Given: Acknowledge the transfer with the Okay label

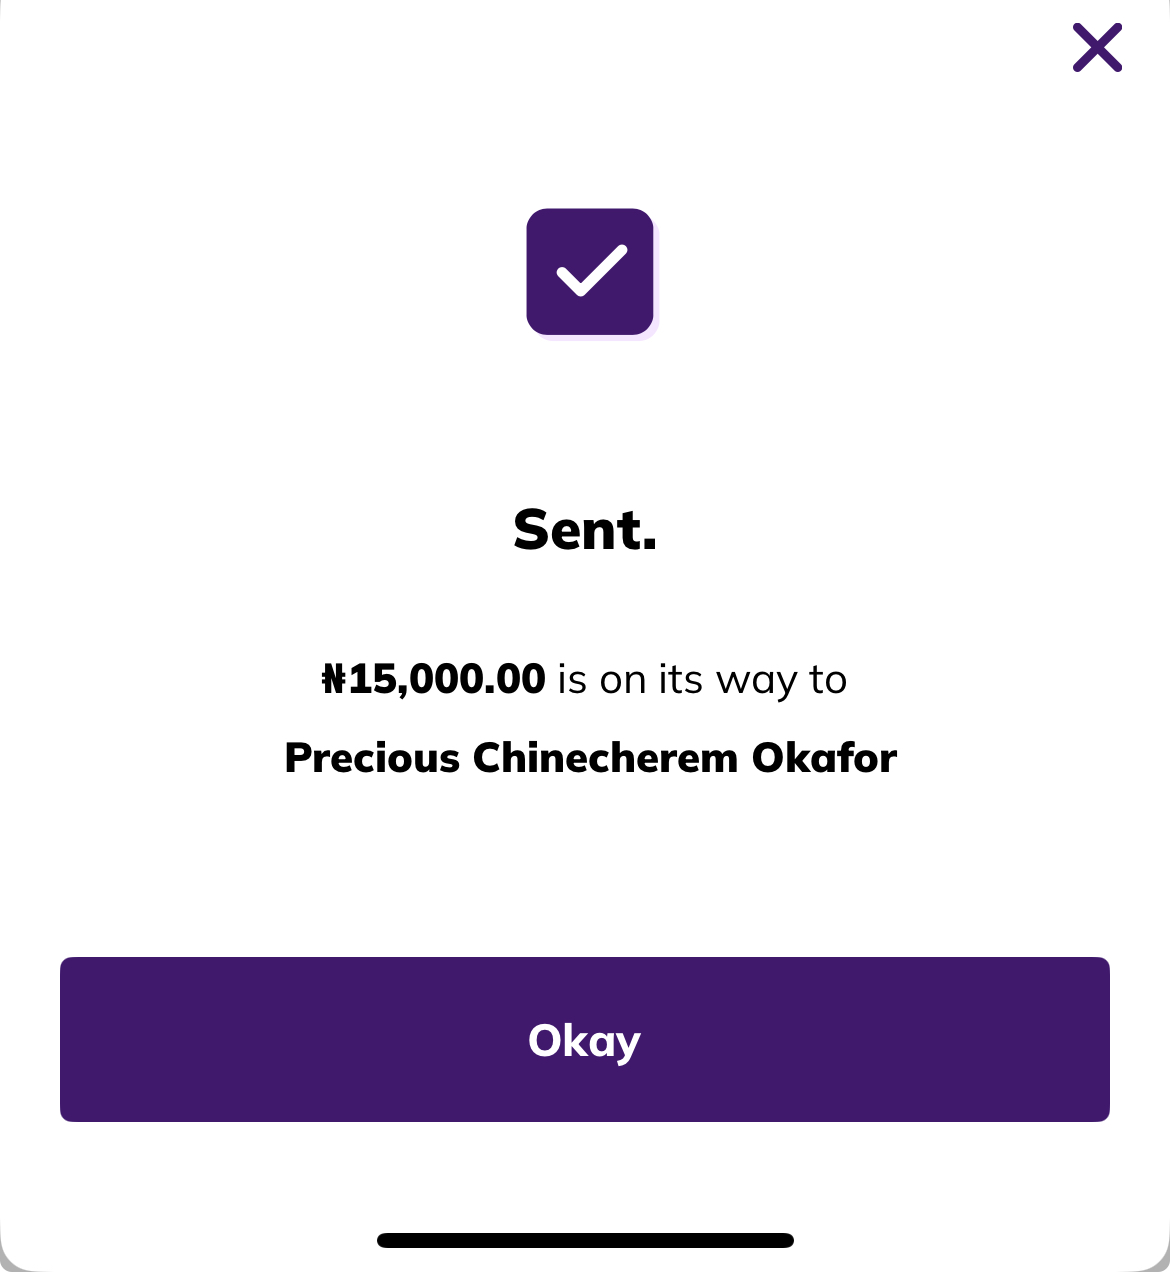Looking at the screenshot, I should click(585, 1041).
